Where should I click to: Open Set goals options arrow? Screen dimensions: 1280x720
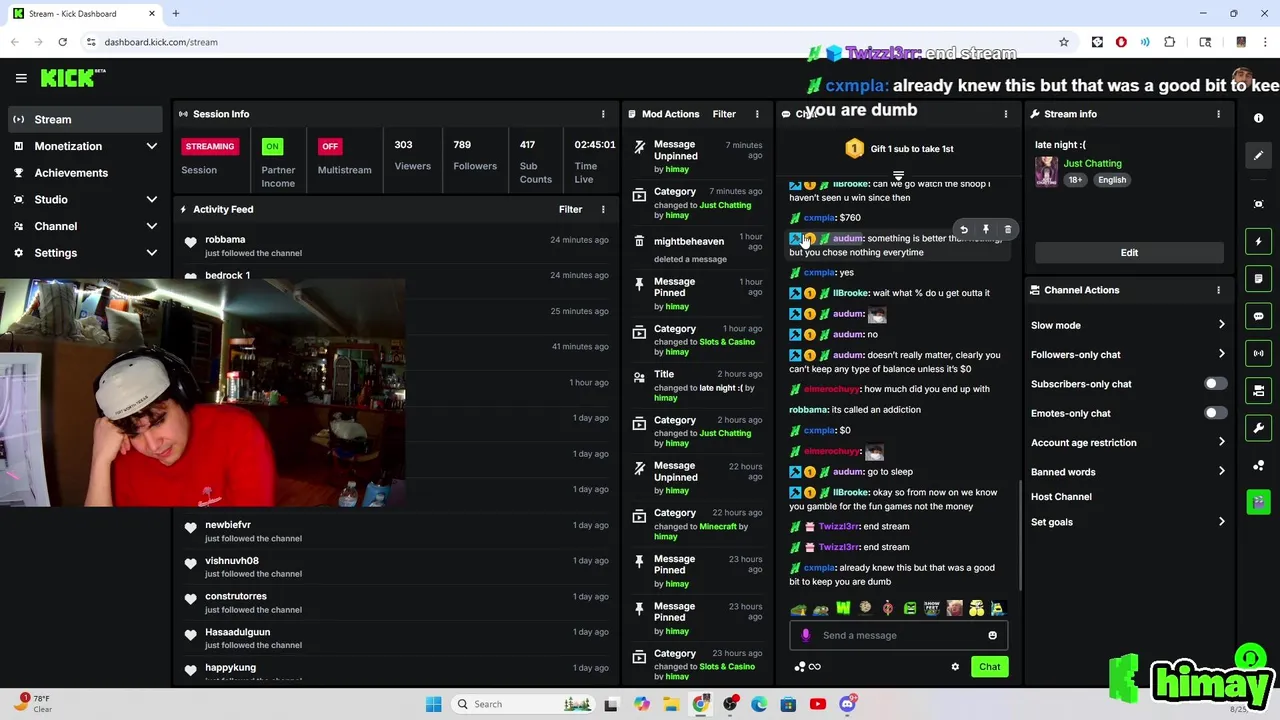tap(1221, 522)
